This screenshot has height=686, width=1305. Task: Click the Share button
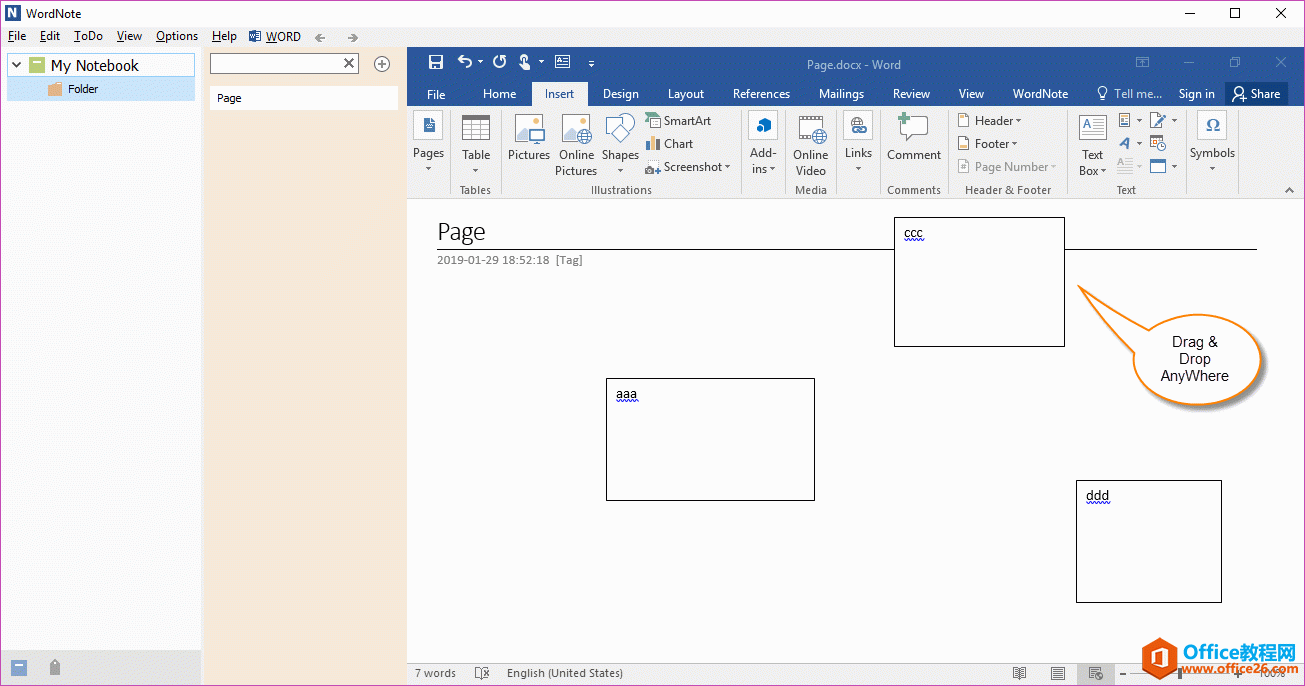1256,94
